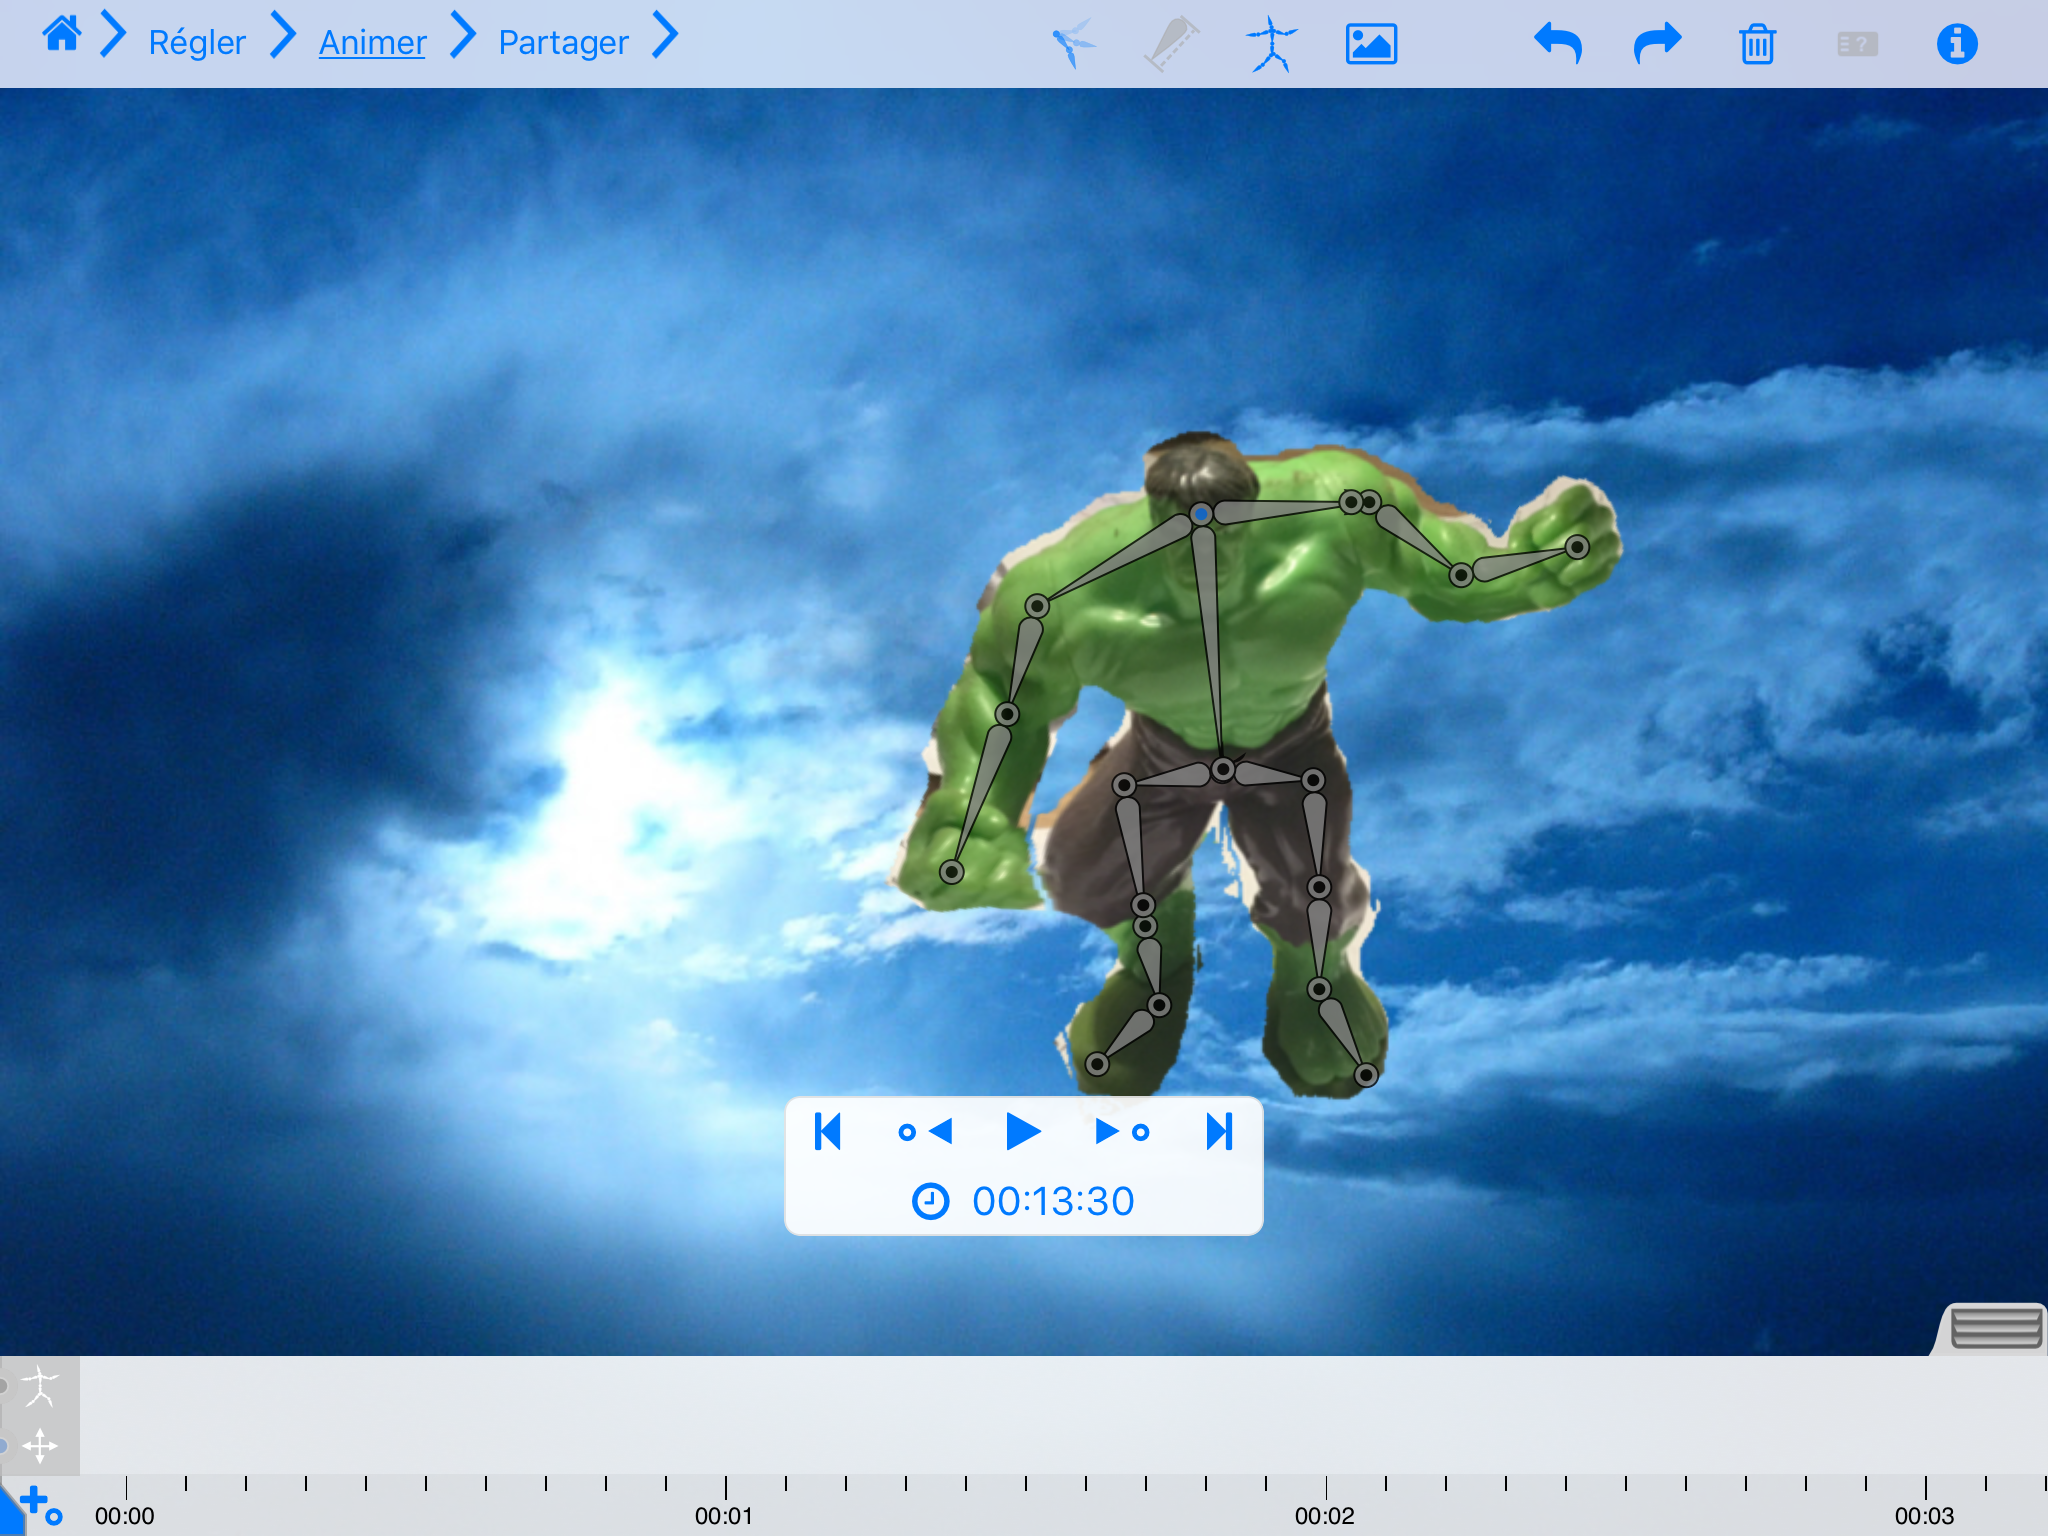This screenshot has width=2048, height=1536.
Task: Tap the chevron between Animer and Partager
Action: 463,36
